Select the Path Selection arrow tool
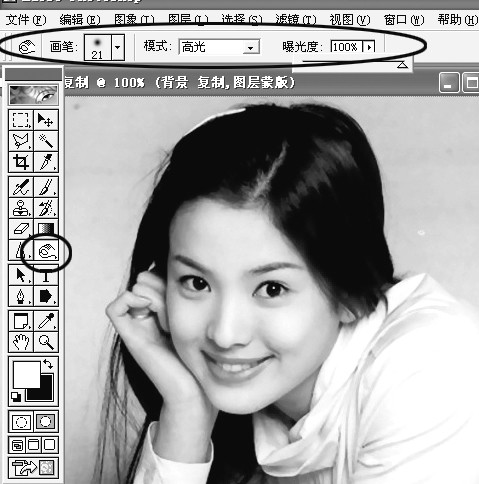The height and width of the screenshot is (484, 479). (21, 275)
